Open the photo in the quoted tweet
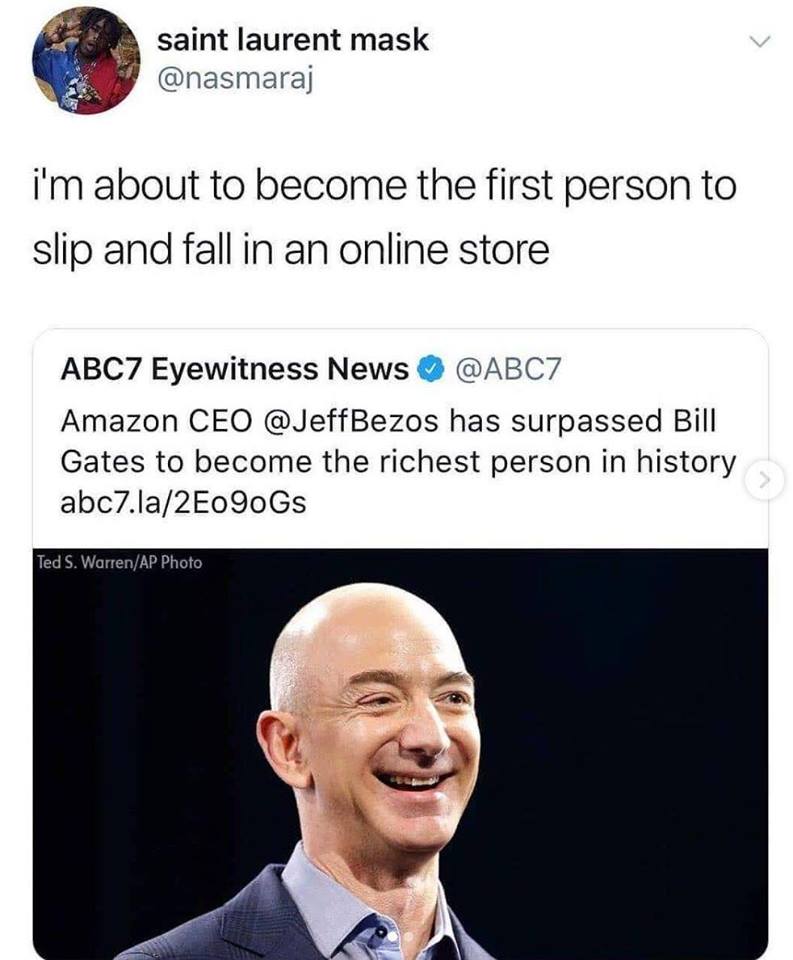Screen dimensions: 793x960 (x=400, y=753)
